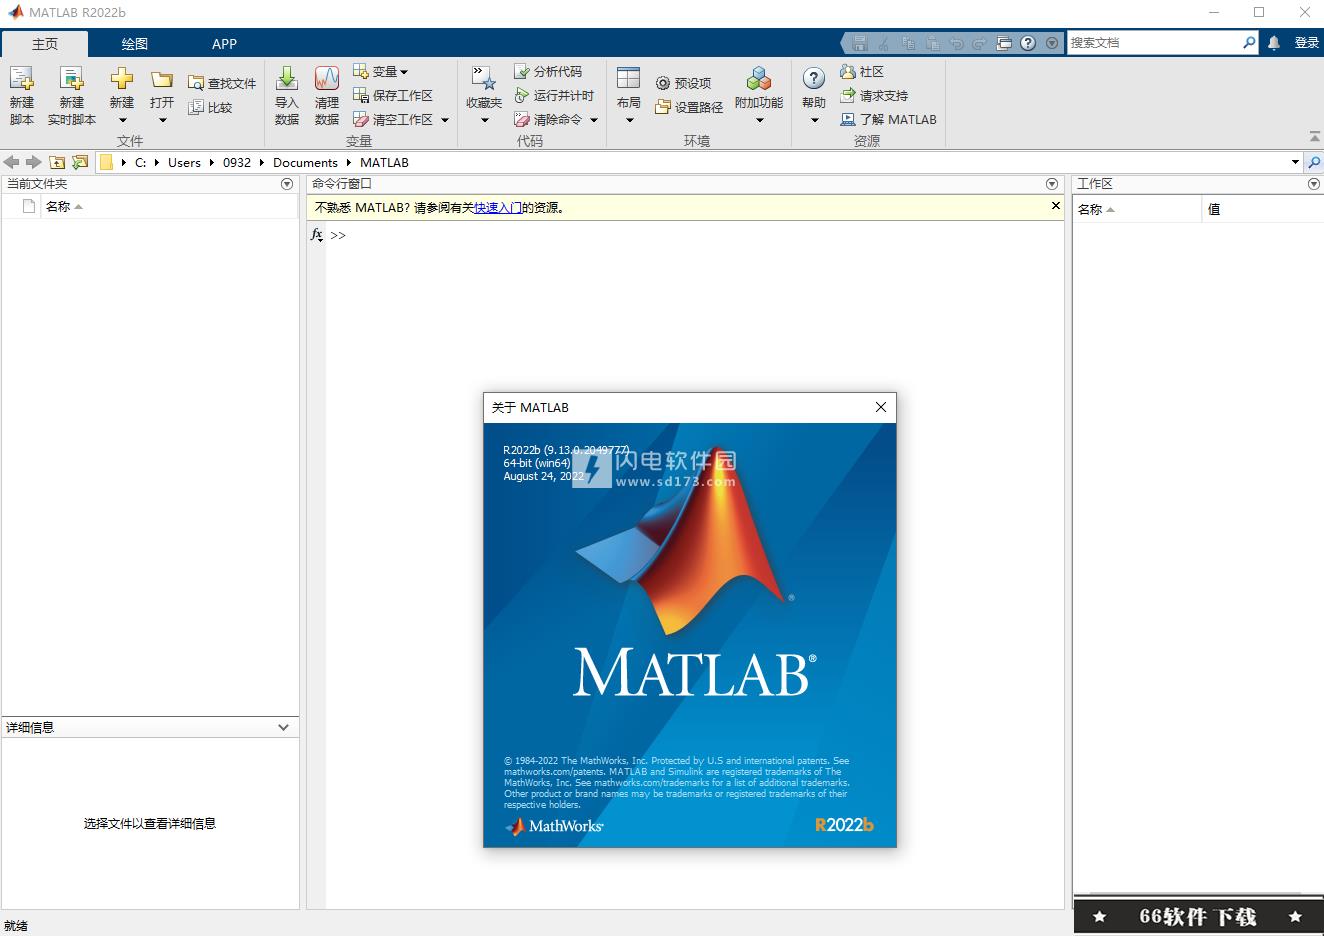Screen dimensions: 1324x936
Task: Click the browse for folder icon
Action: 80,162
